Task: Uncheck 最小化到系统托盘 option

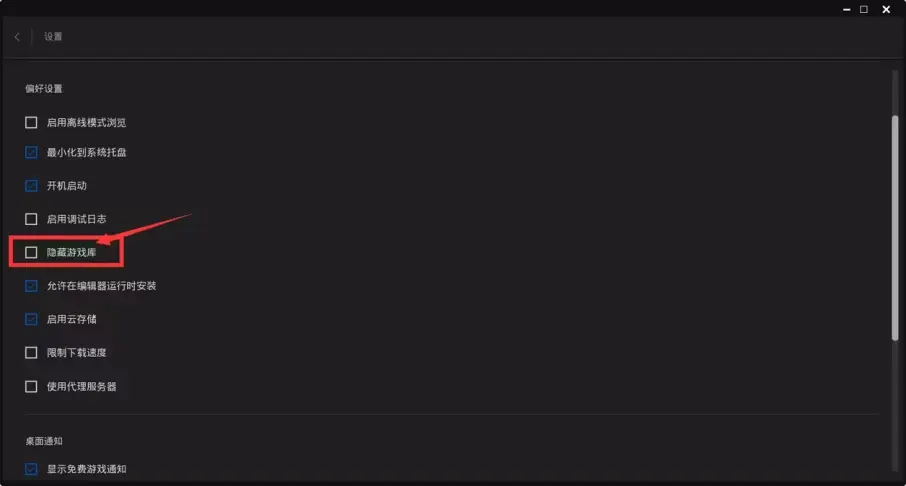Action: tap(31, 153)
